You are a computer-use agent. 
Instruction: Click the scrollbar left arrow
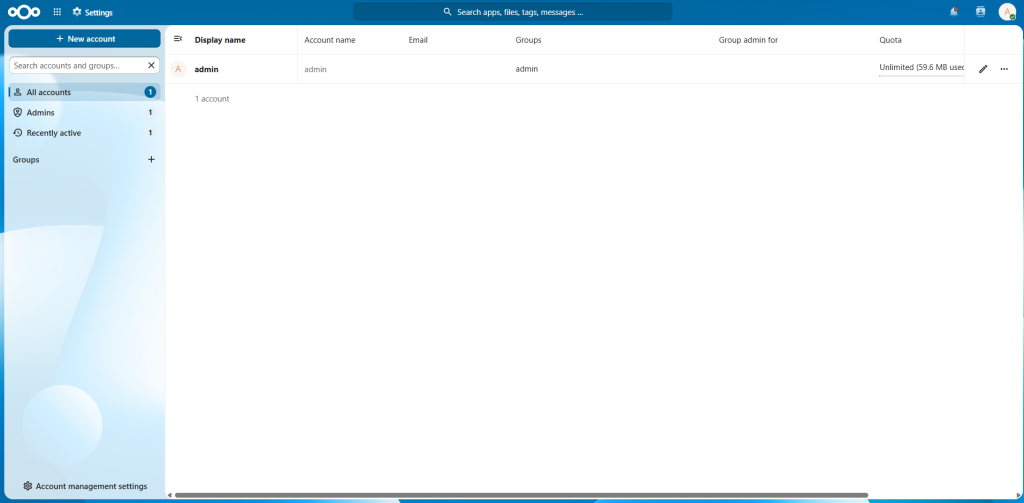tap(170, 495)
